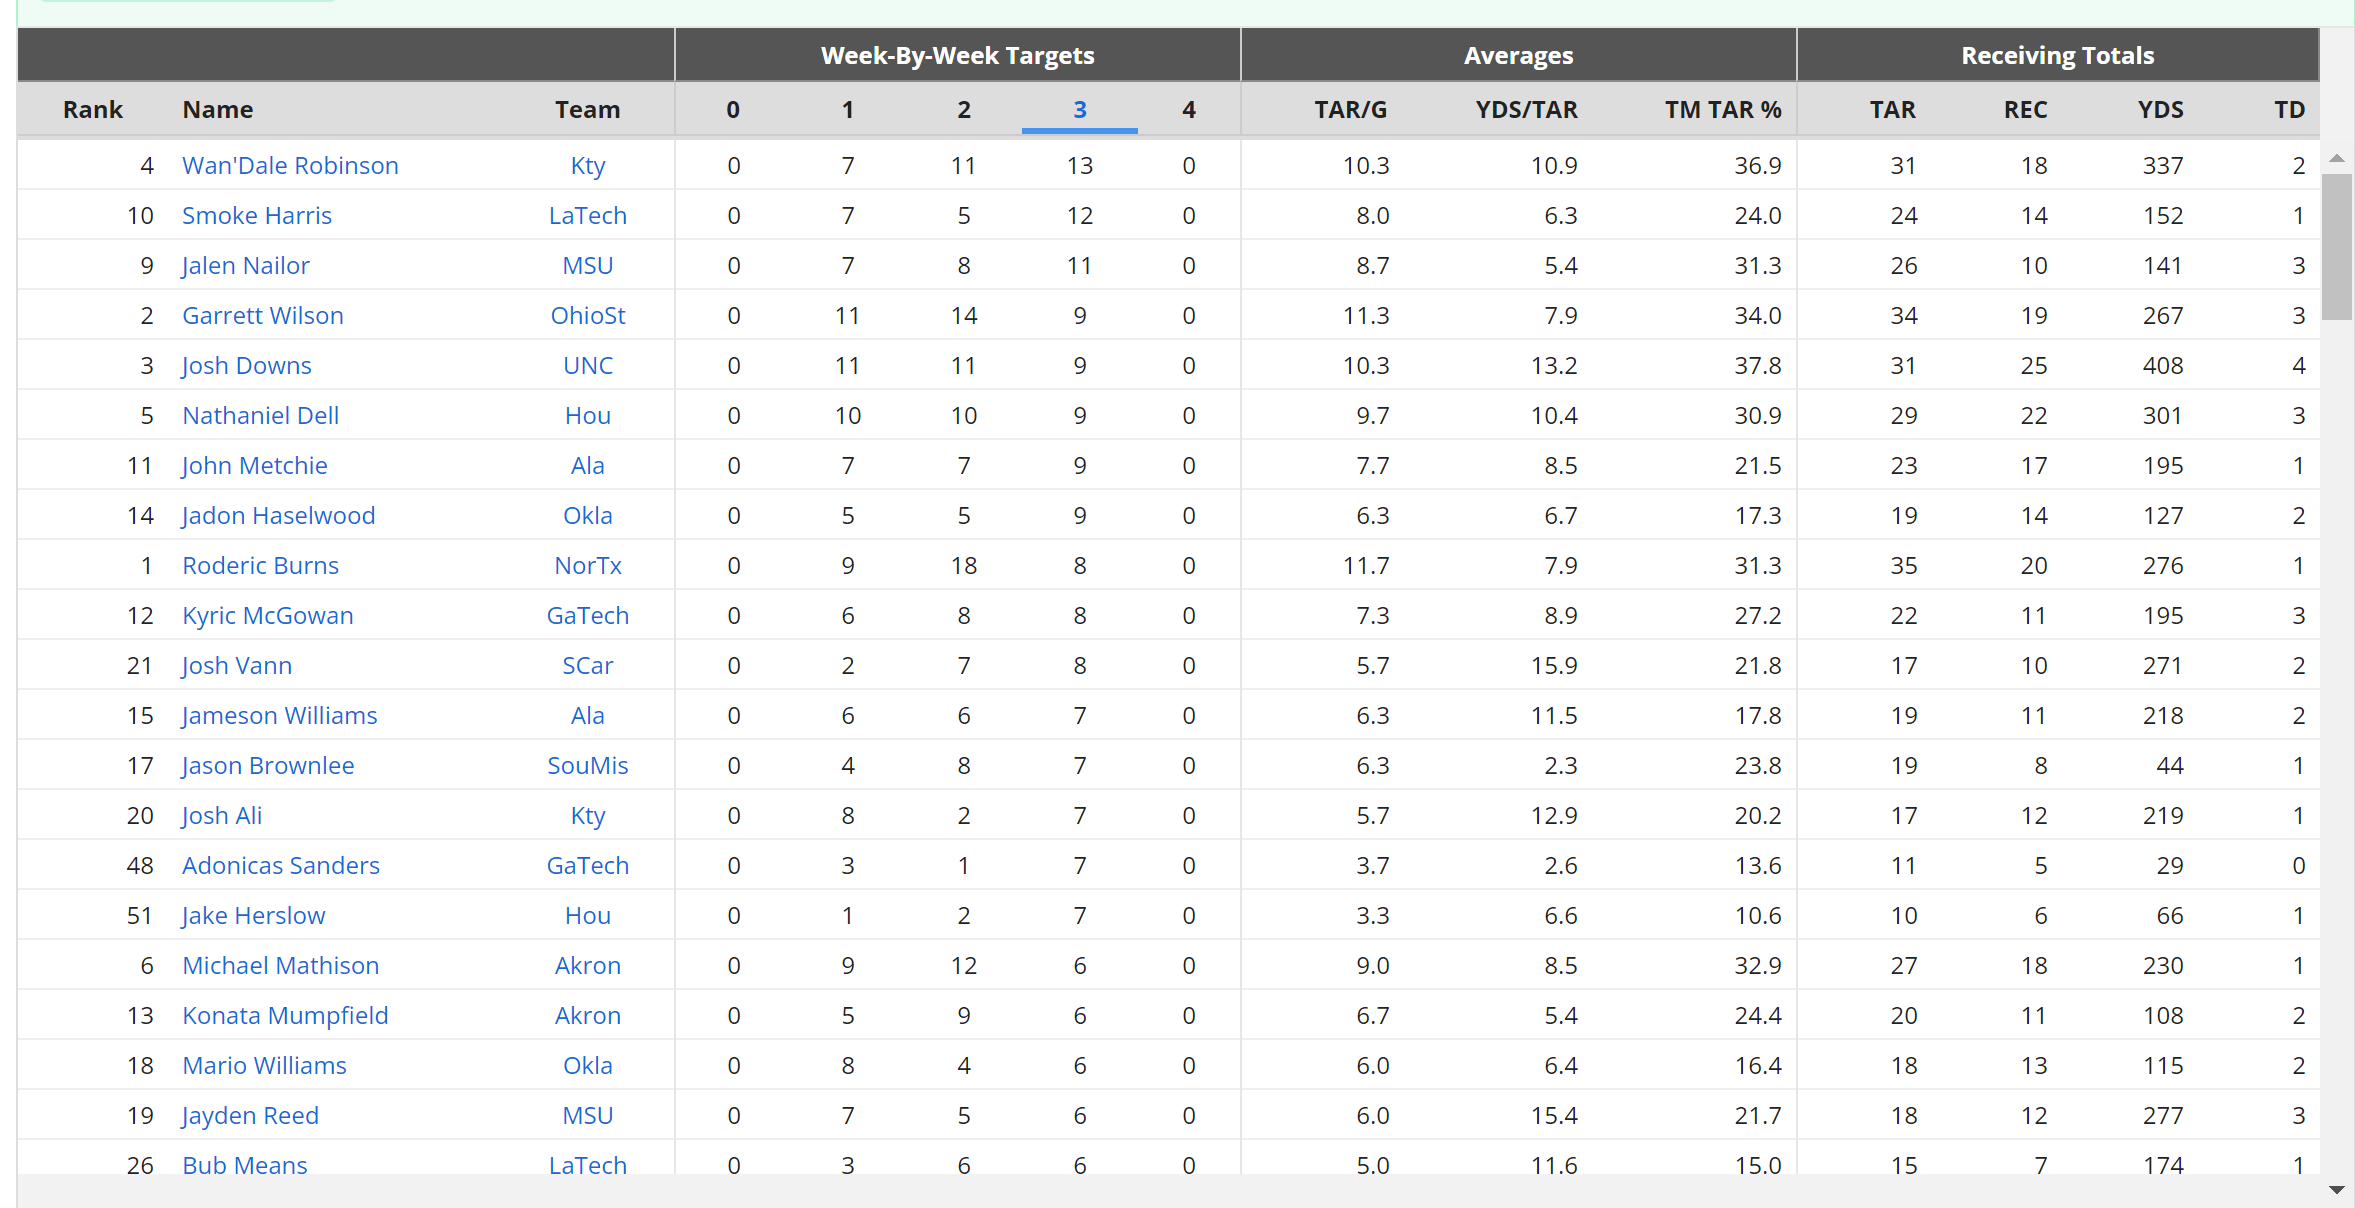The width and height of the screenshot is (2355, 1208).
Task: Click the vertical scrollbar thumb
Action: coord(2337,246)
